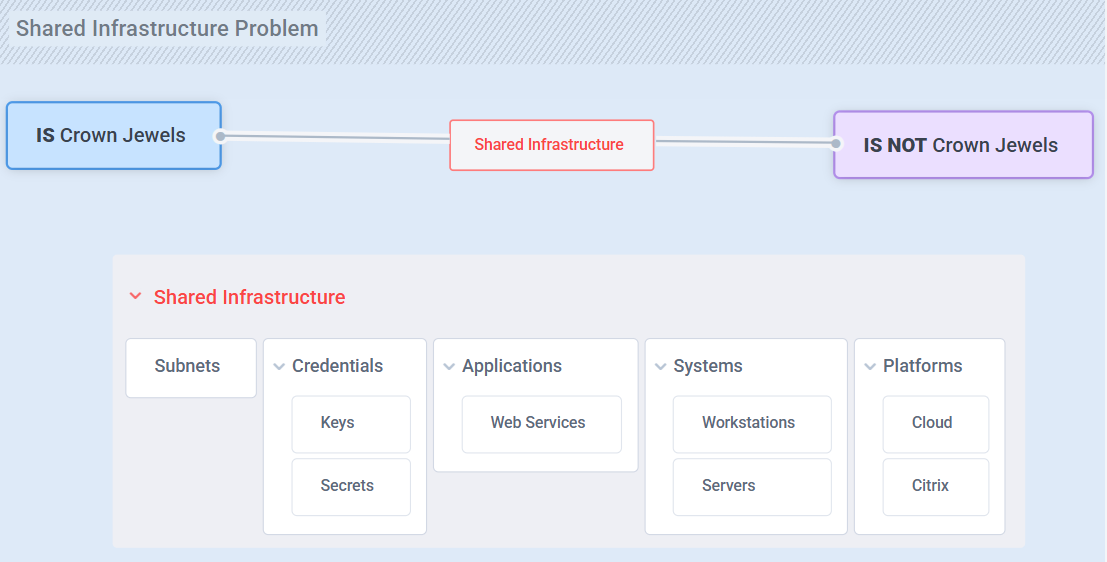Select the Subnets card
This screenshot has width=1107, height=562.
pos(190,367)
